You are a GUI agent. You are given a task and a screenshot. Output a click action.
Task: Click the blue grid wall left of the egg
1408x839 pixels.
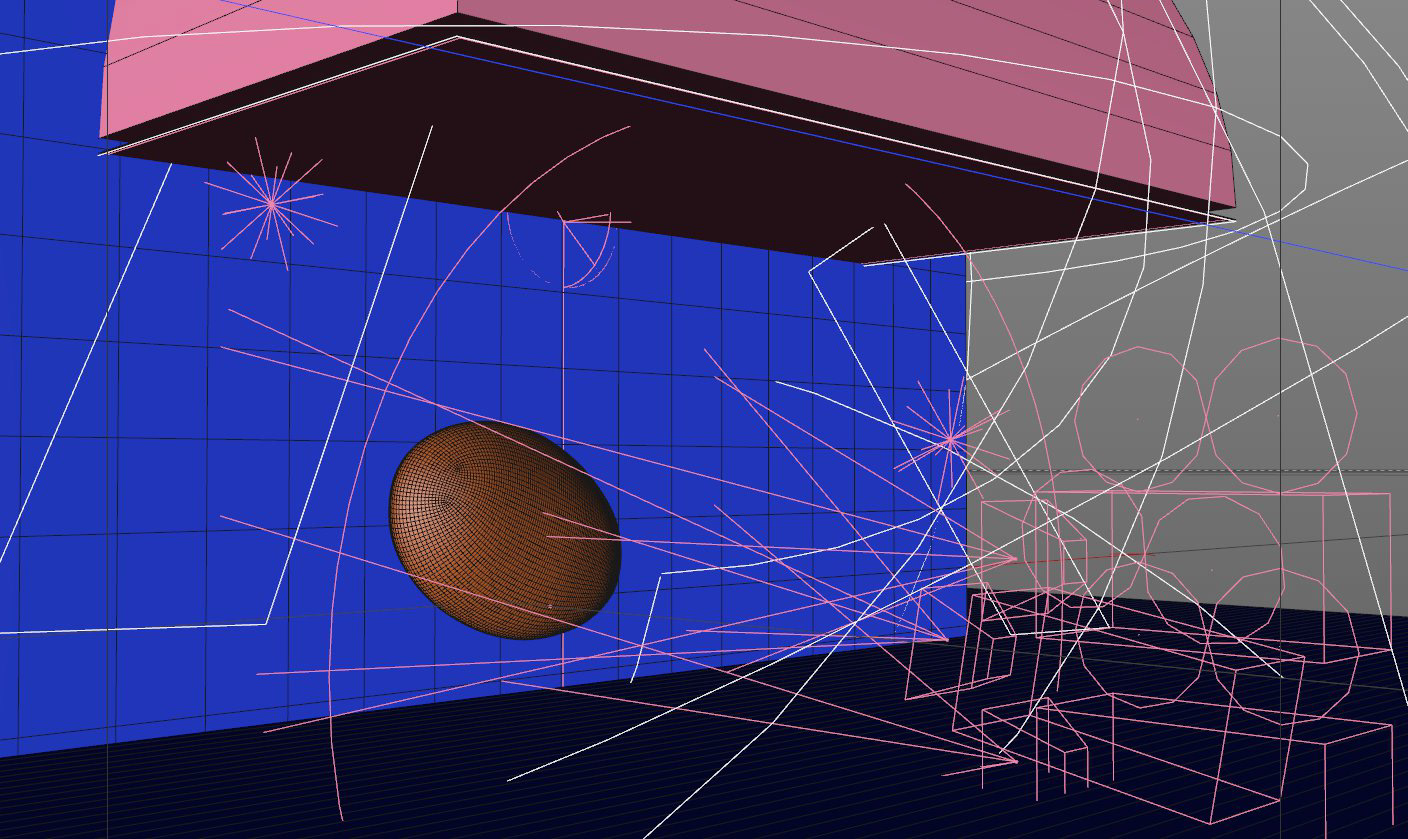(x=150, y=450)
